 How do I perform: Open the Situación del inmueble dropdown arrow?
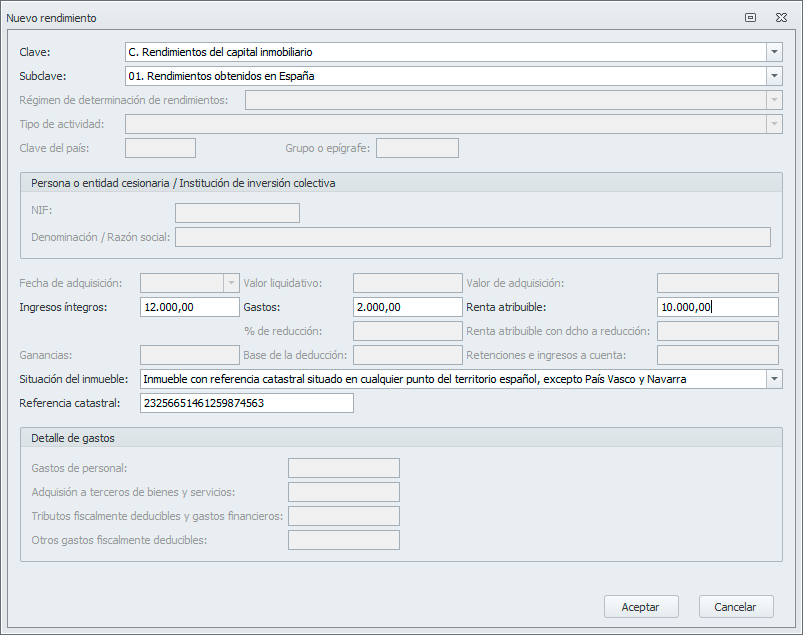click(774, 379)
